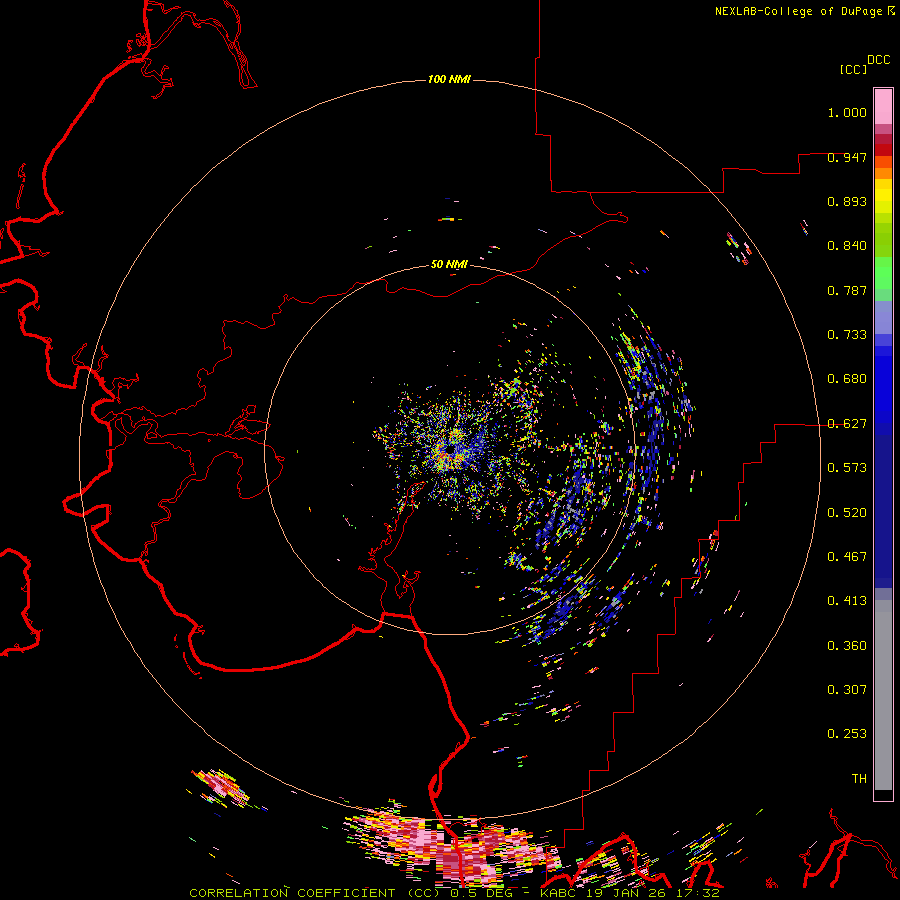900x900 pixels.
Task: Click the 0.520 scale value
Action: pos(847,513)
